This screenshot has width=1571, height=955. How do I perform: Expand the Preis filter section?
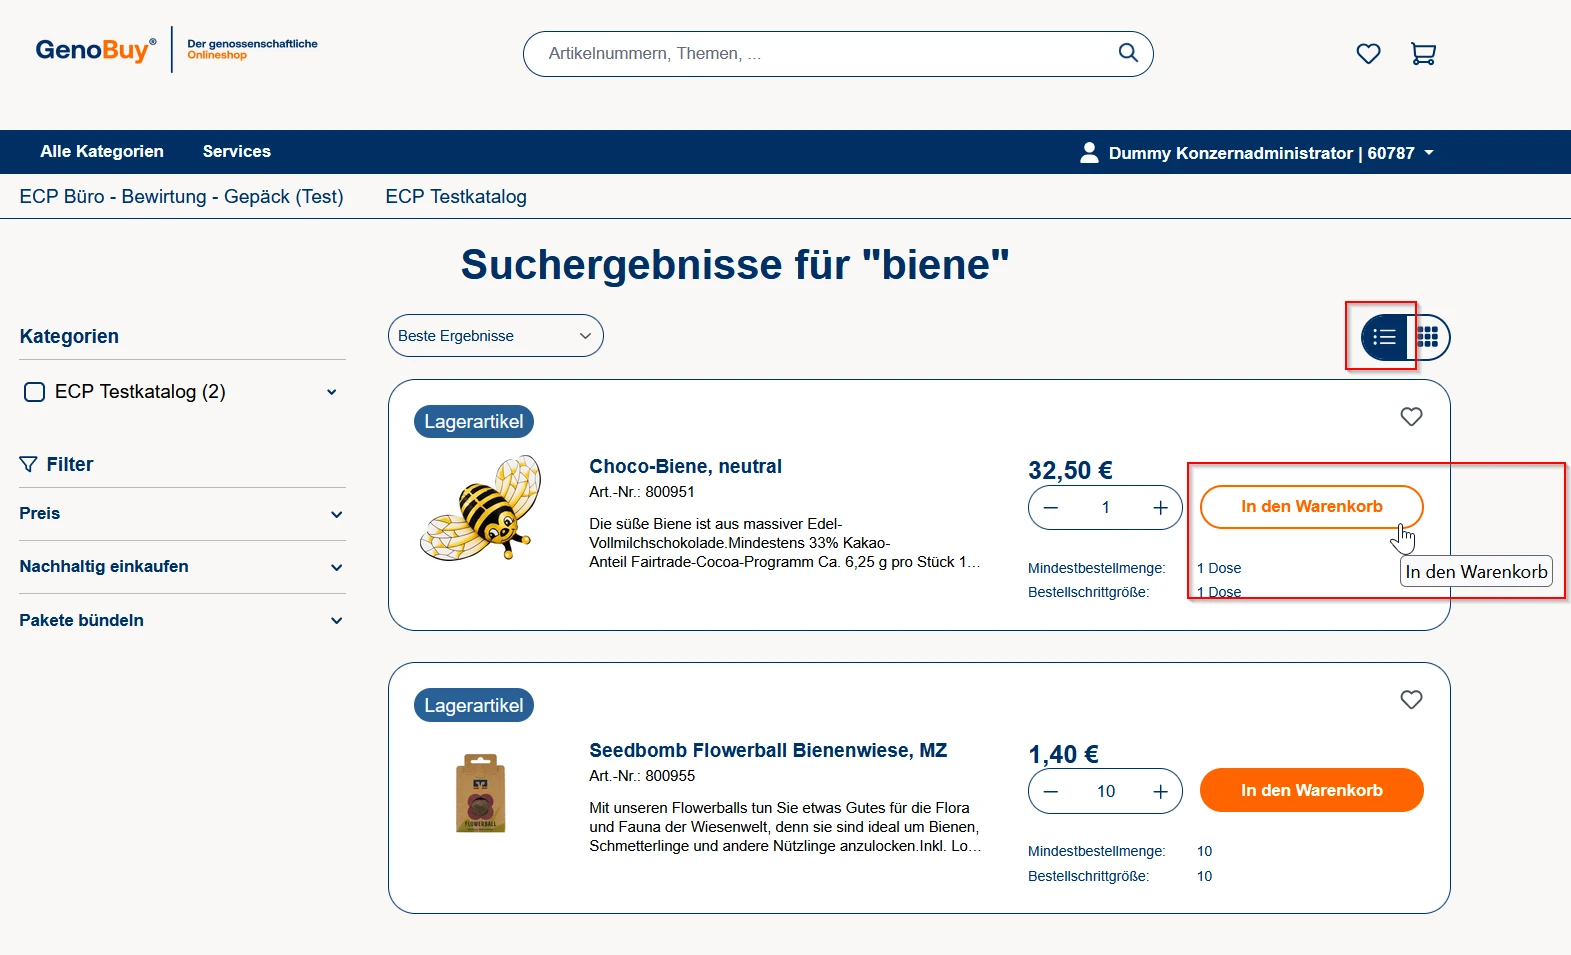pos(181,514)
